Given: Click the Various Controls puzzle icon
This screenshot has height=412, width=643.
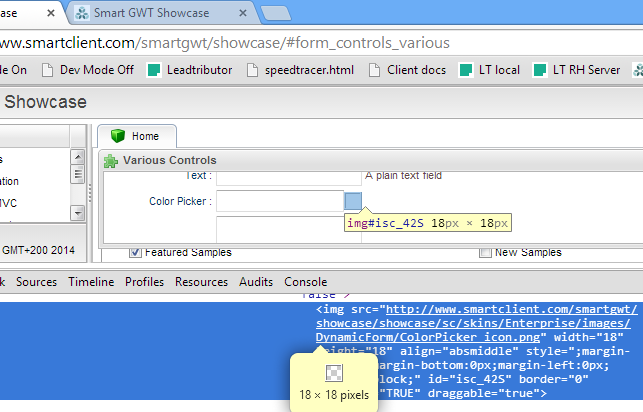Looking at the screenshot, I should [110, 160].
